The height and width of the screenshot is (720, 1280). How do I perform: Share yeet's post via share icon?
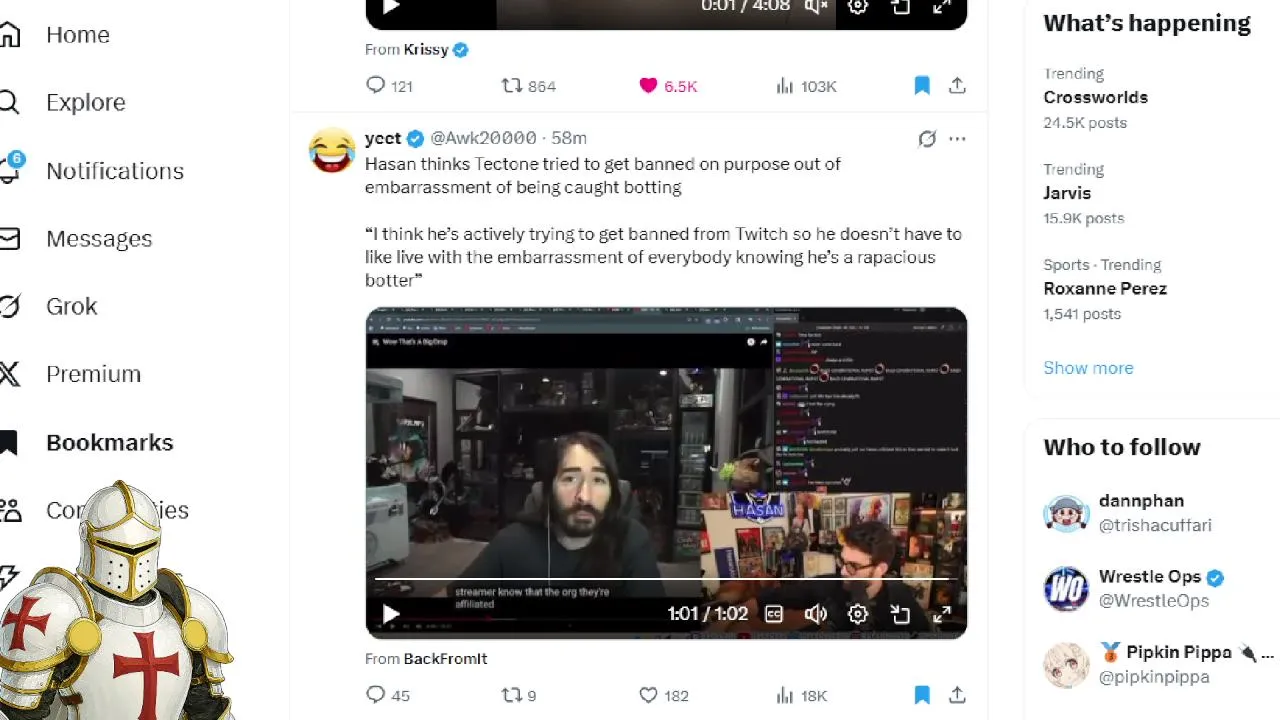click(957, 695)
